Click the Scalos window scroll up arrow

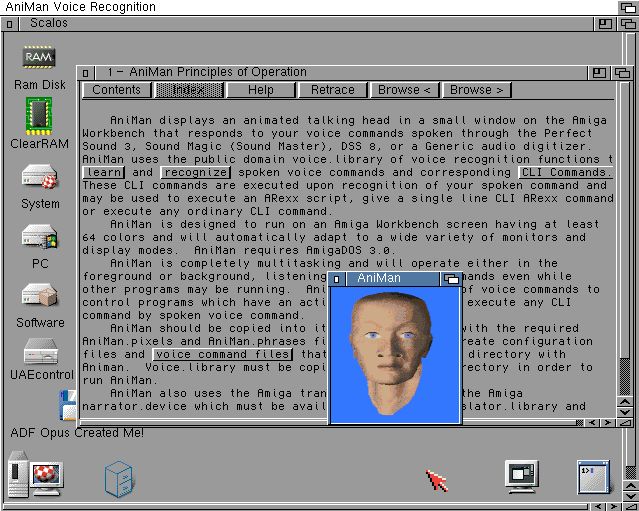[x=631, y=487]
